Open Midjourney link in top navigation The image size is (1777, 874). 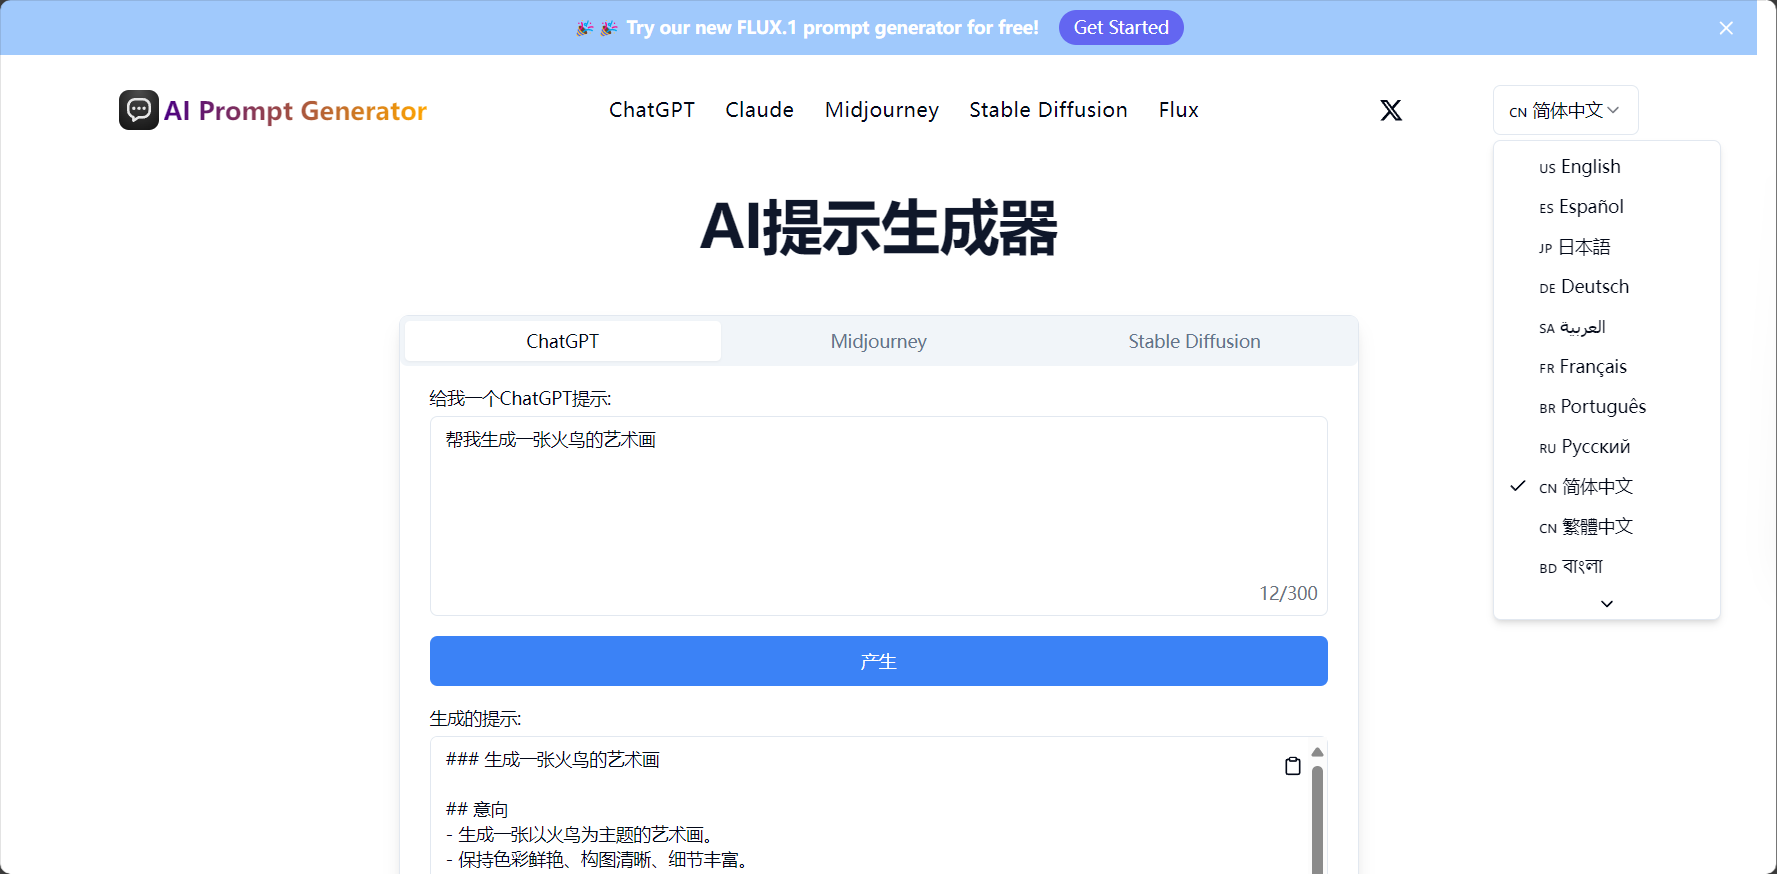click(882, 110)
